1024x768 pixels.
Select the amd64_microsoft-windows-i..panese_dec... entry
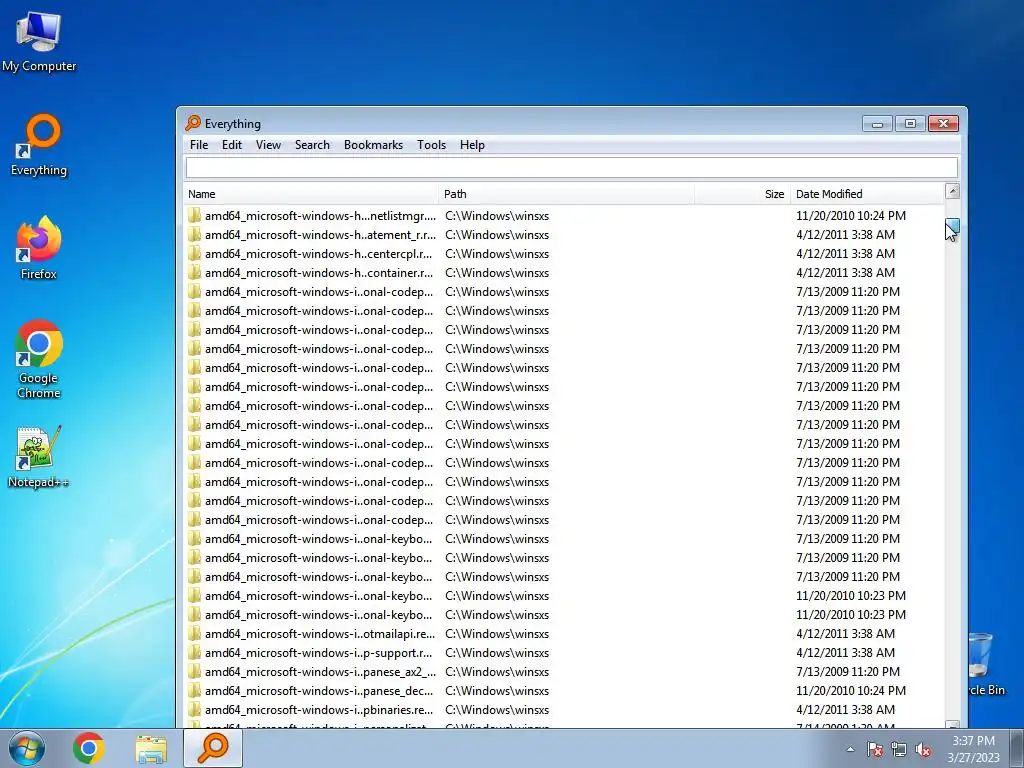click(x=319, y=690)
